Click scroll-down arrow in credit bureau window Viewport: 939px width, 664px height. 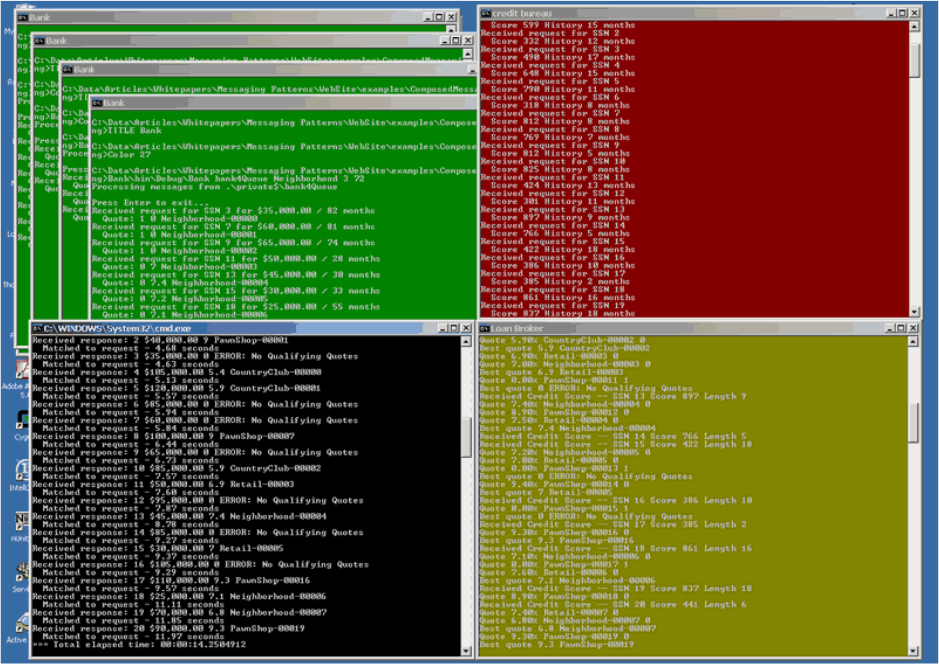pos(914,312)
